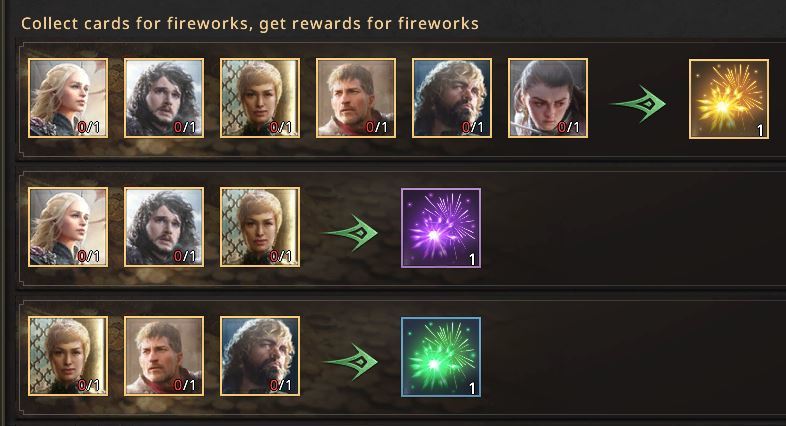Click green arrow before green firework
Viewport: 786px width, 426px height.
click(x=350, y=362)
